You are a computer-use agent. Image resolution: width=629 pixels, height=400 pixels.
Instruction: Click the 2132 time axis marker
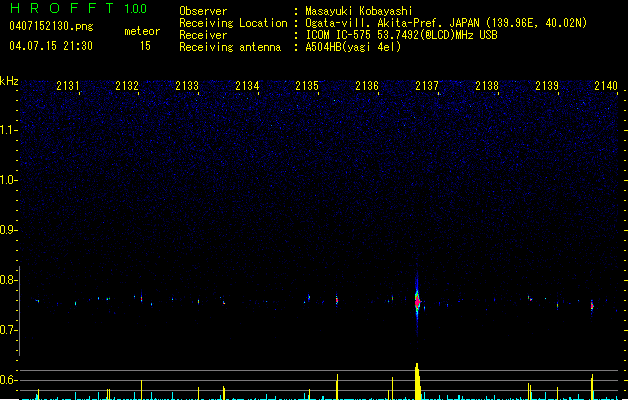(x=127, y=86)
